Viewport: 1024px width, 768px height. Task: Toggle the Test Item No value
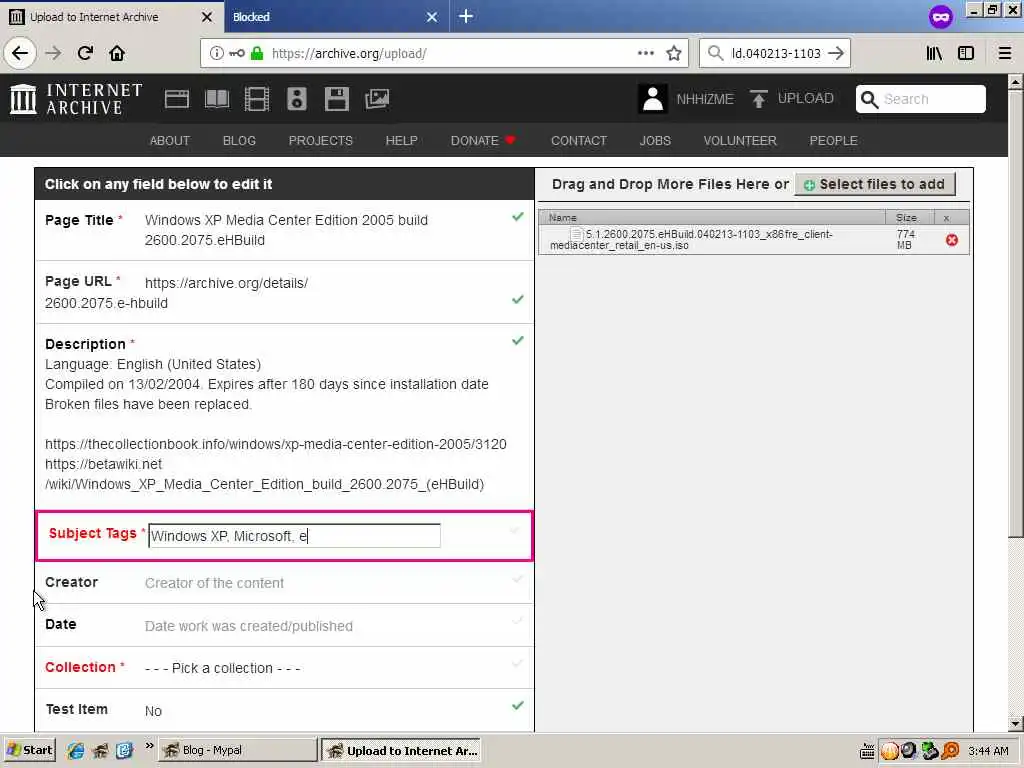153,711
